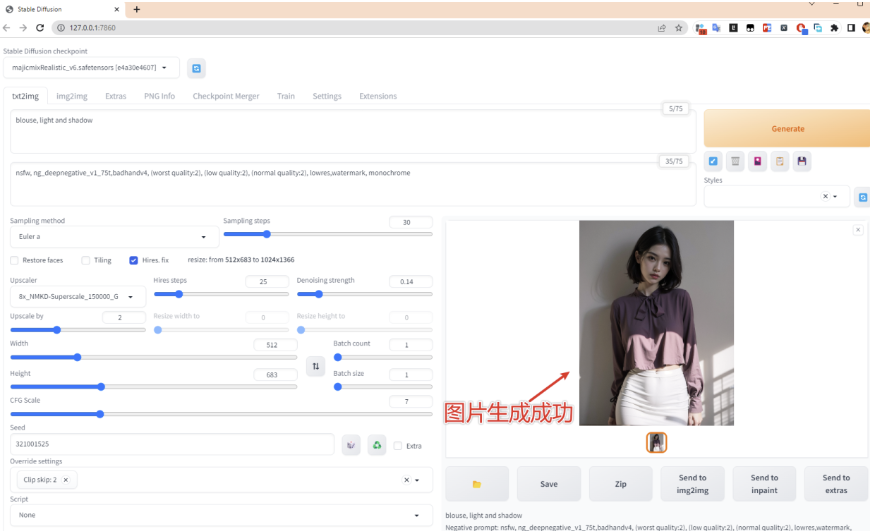The width and height of the screenshot is (870, 531).
Task: Remove the Clip skip: 2 override tag
Action: (65, 480)
